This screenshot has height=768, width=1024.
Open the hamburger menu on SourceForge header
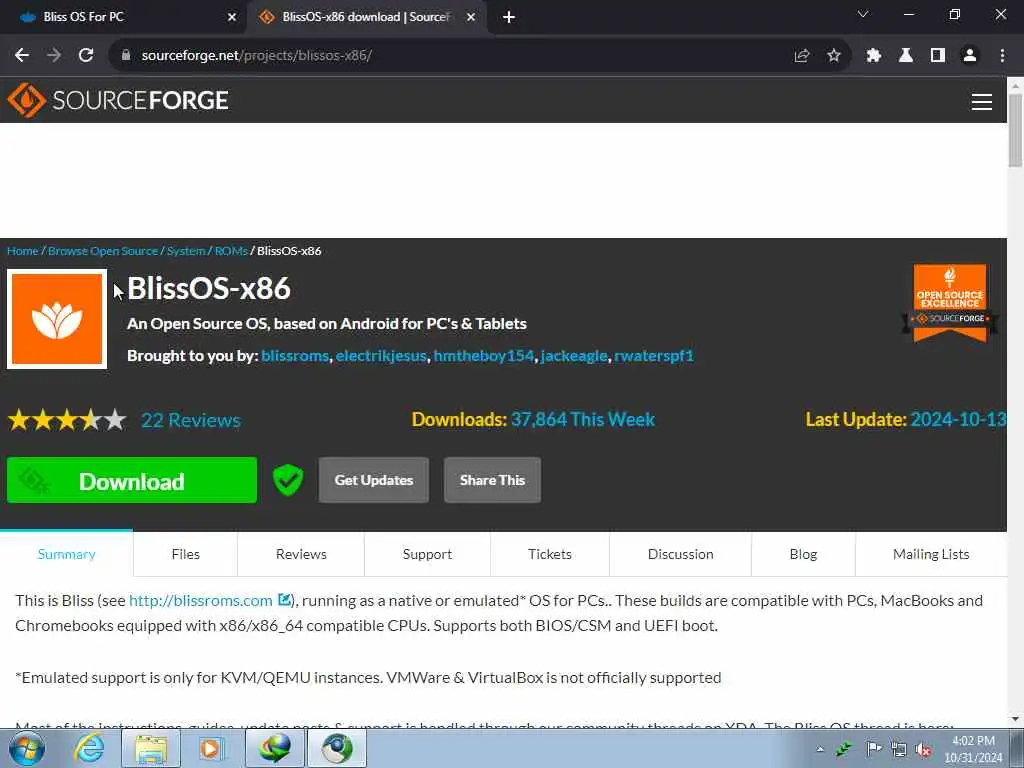tap(982, 101)
